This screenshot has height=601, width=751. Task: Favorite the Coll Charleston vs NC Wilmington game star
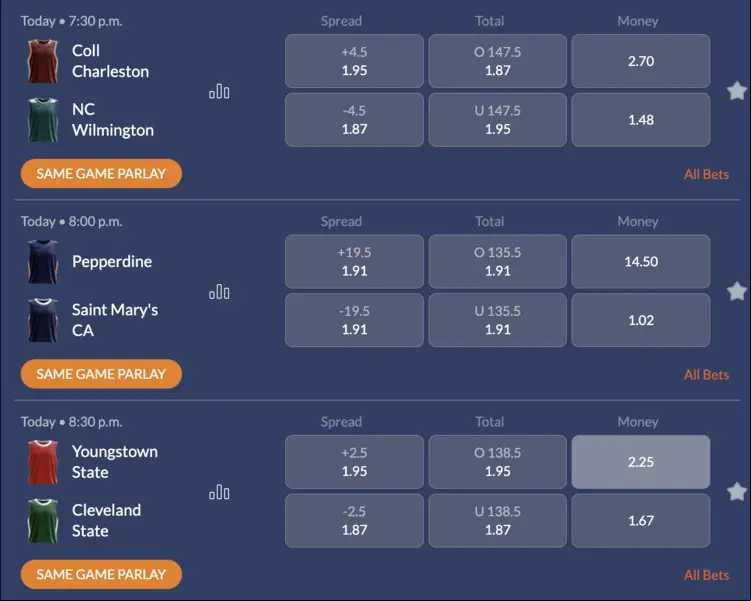[x=737, y=91]
